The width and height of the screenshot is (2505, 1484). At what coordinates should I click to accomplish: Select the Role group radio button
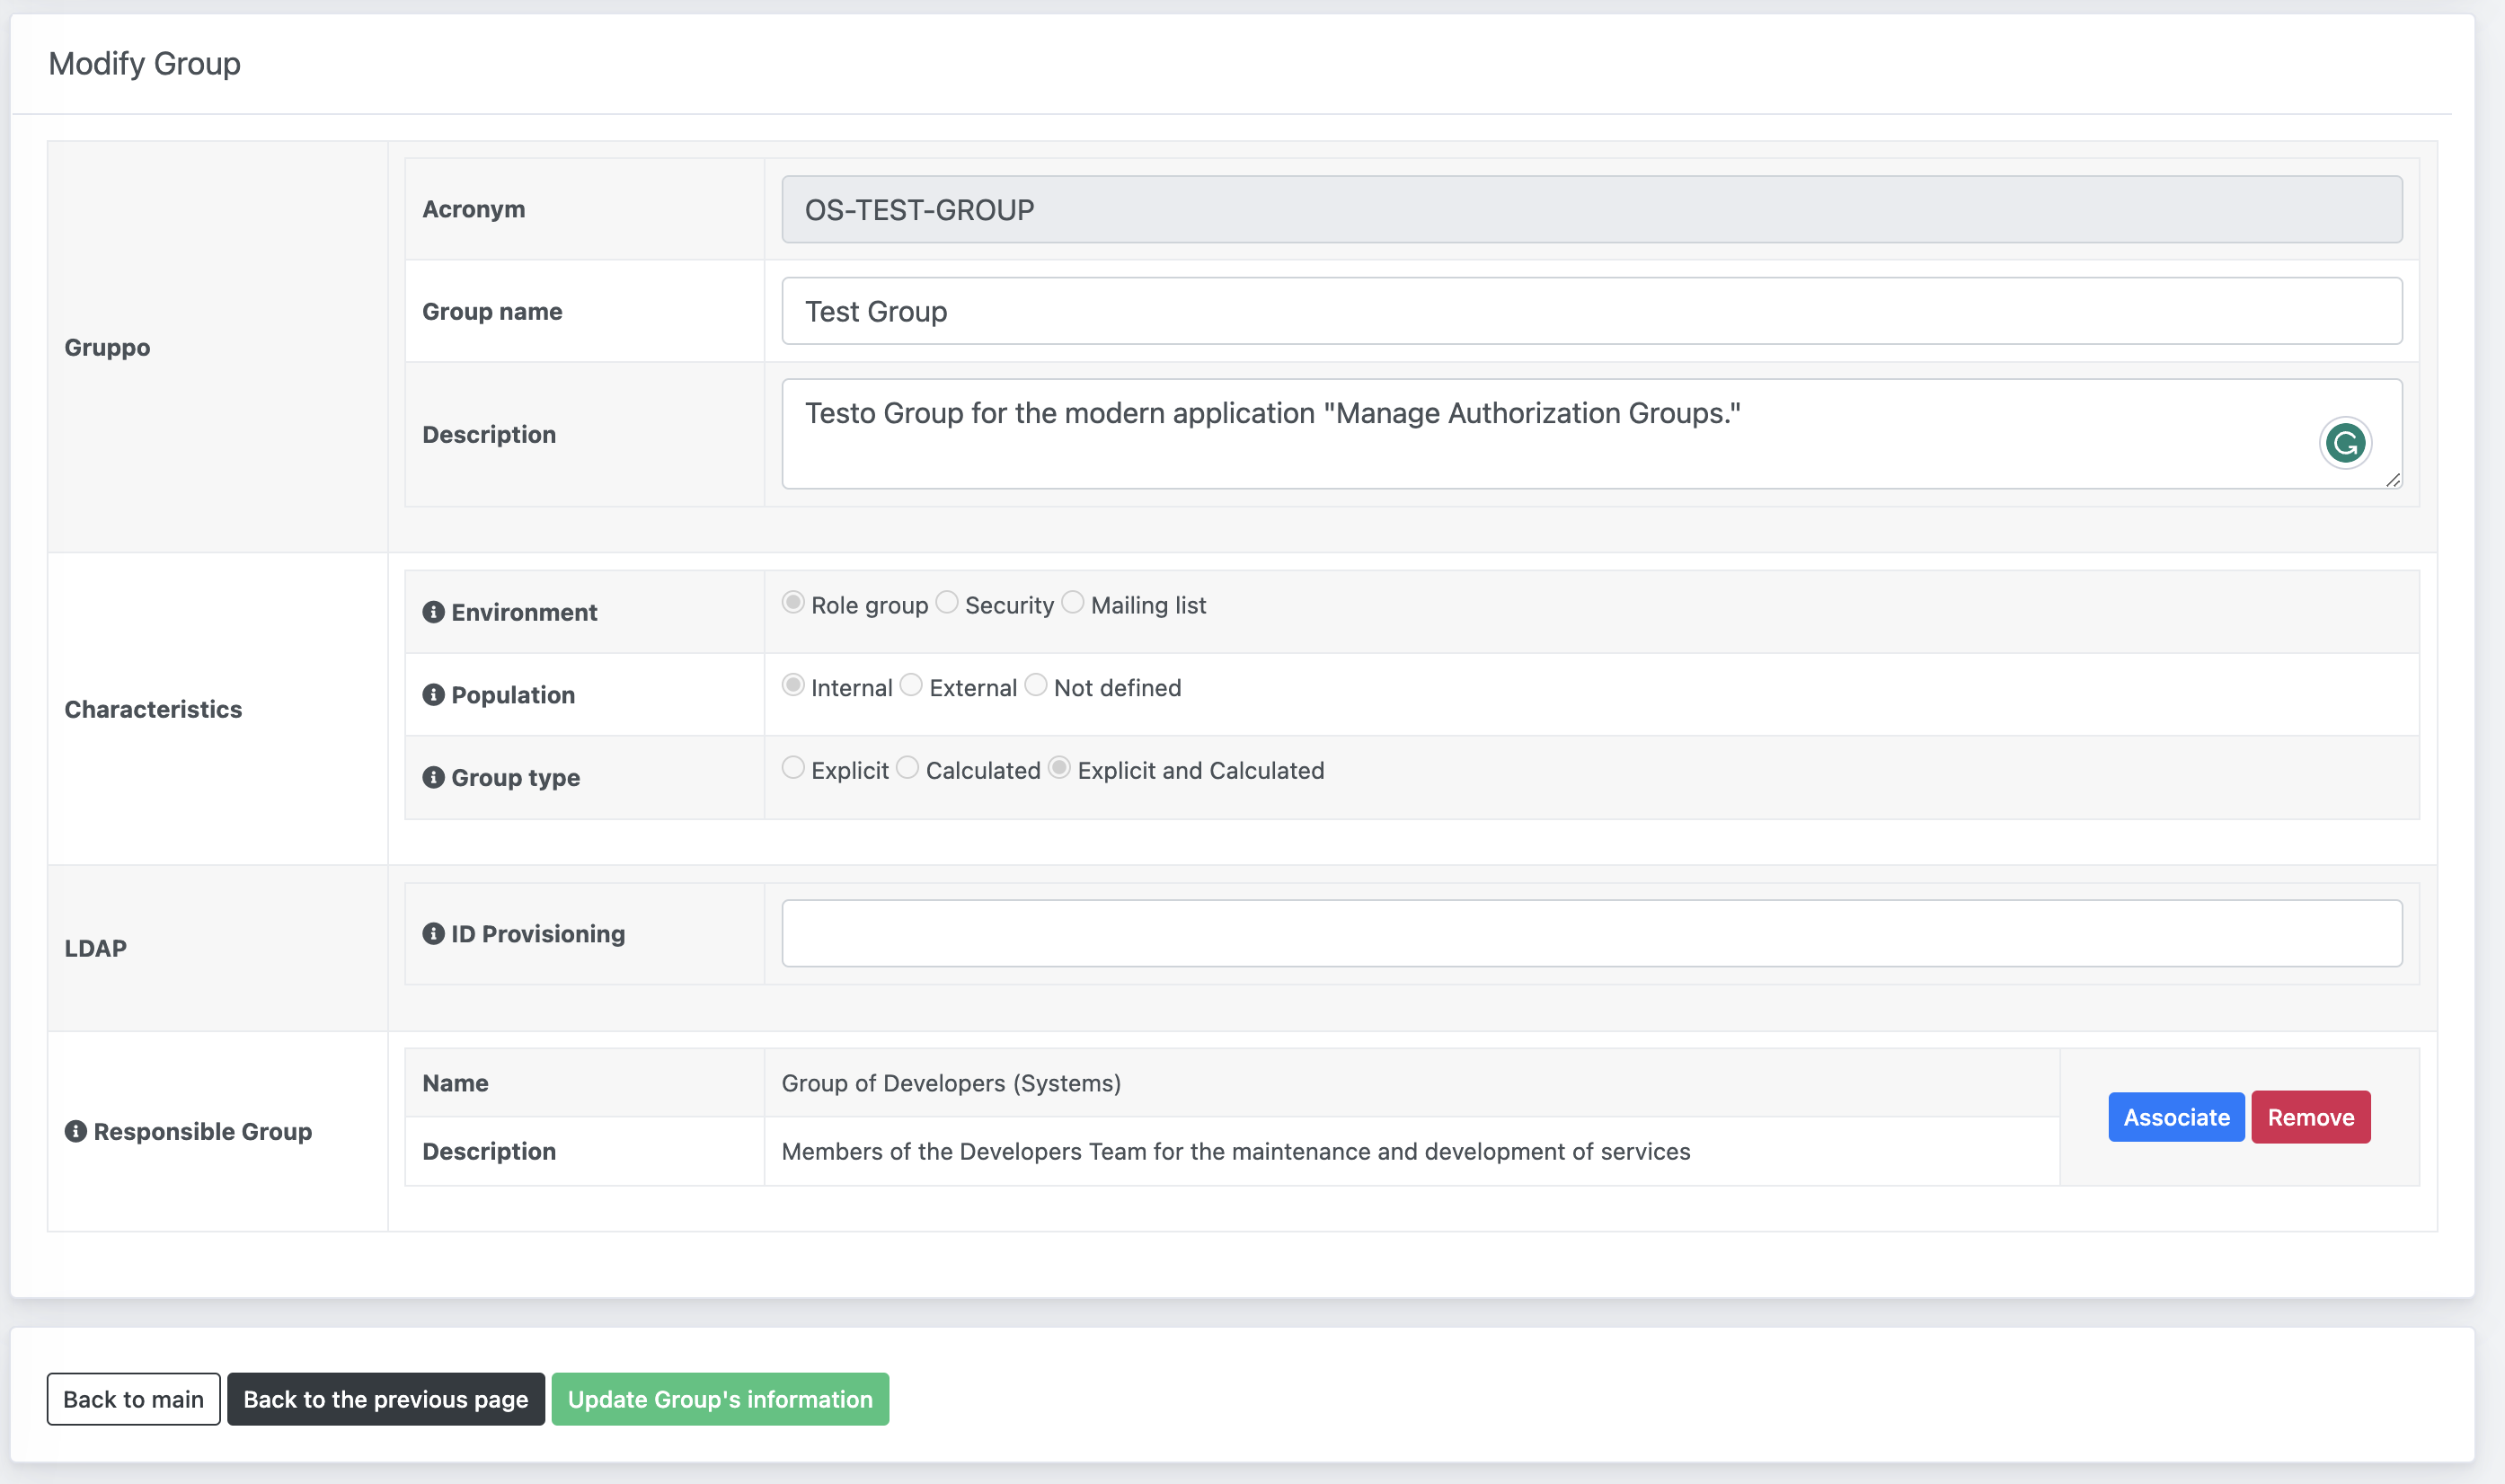tap(793, 605)
